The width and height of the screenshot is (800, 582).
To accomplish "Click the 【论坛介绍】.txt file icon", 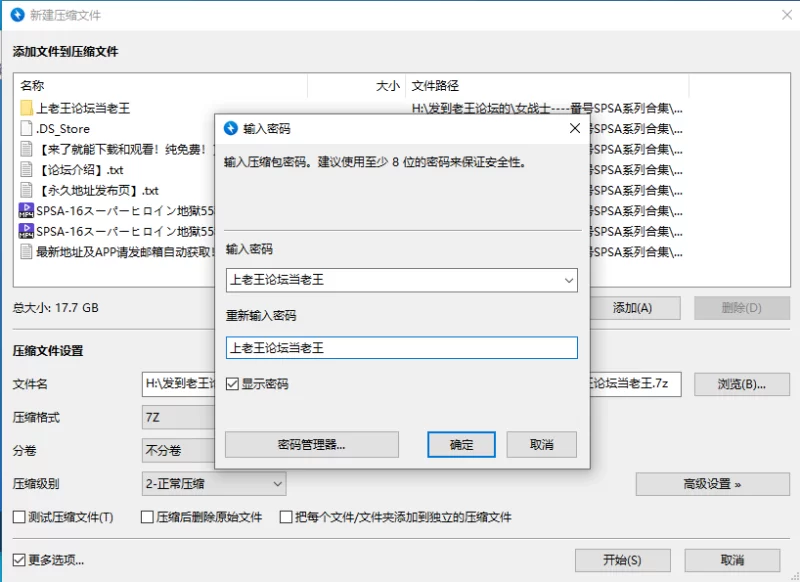I will (x=26, y=169).
